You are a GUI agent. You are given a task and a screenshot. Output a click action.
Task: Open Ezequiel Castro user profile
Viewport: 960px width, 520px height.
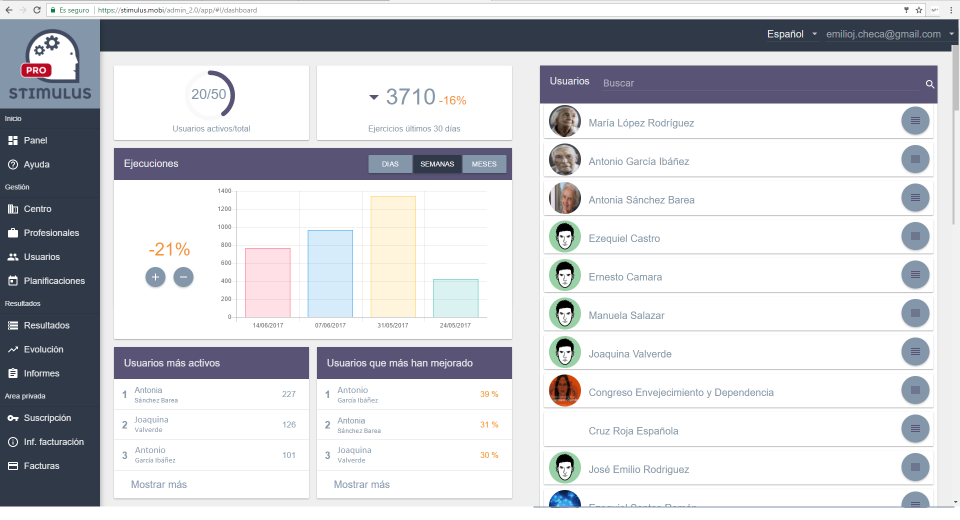click(x=623, y=239)
